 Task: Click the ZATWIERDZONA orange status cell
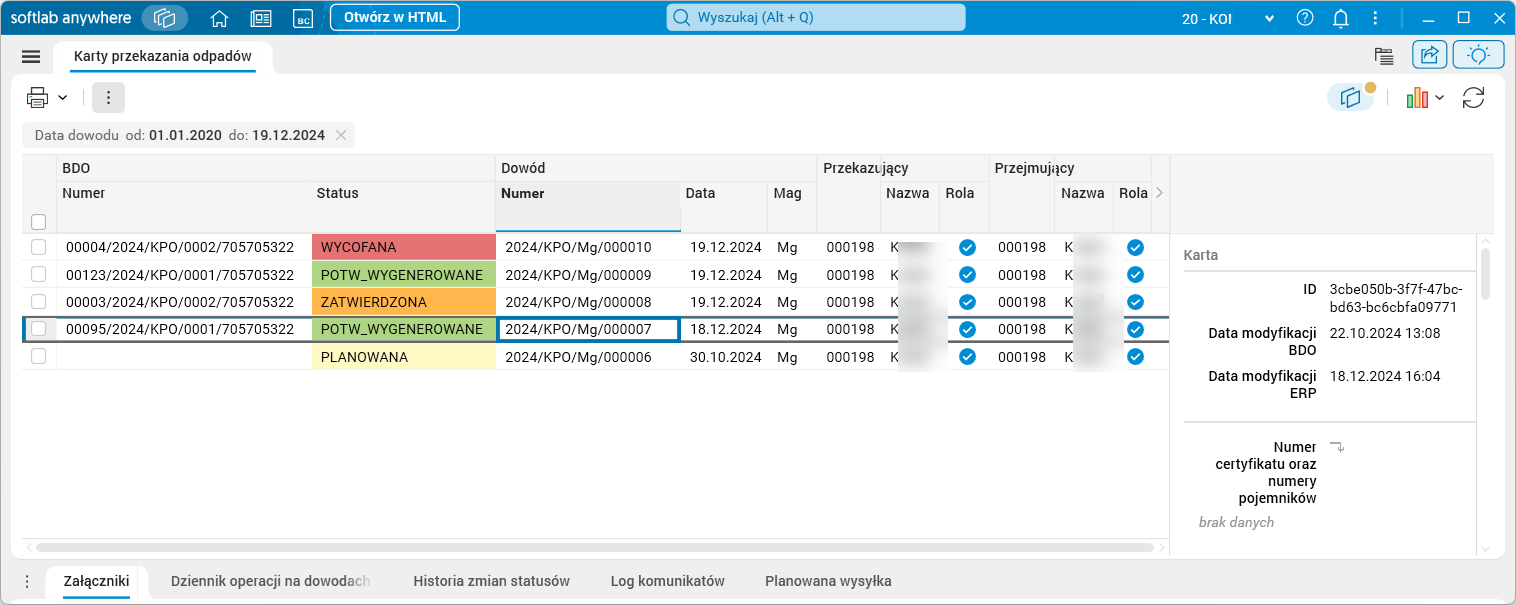pos(404,301)
